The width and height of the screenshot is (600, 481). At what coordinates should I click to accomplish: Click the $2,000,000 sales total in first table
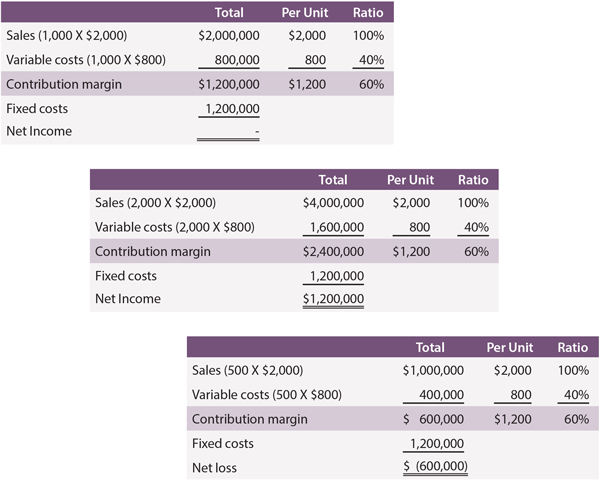point(229,36)
